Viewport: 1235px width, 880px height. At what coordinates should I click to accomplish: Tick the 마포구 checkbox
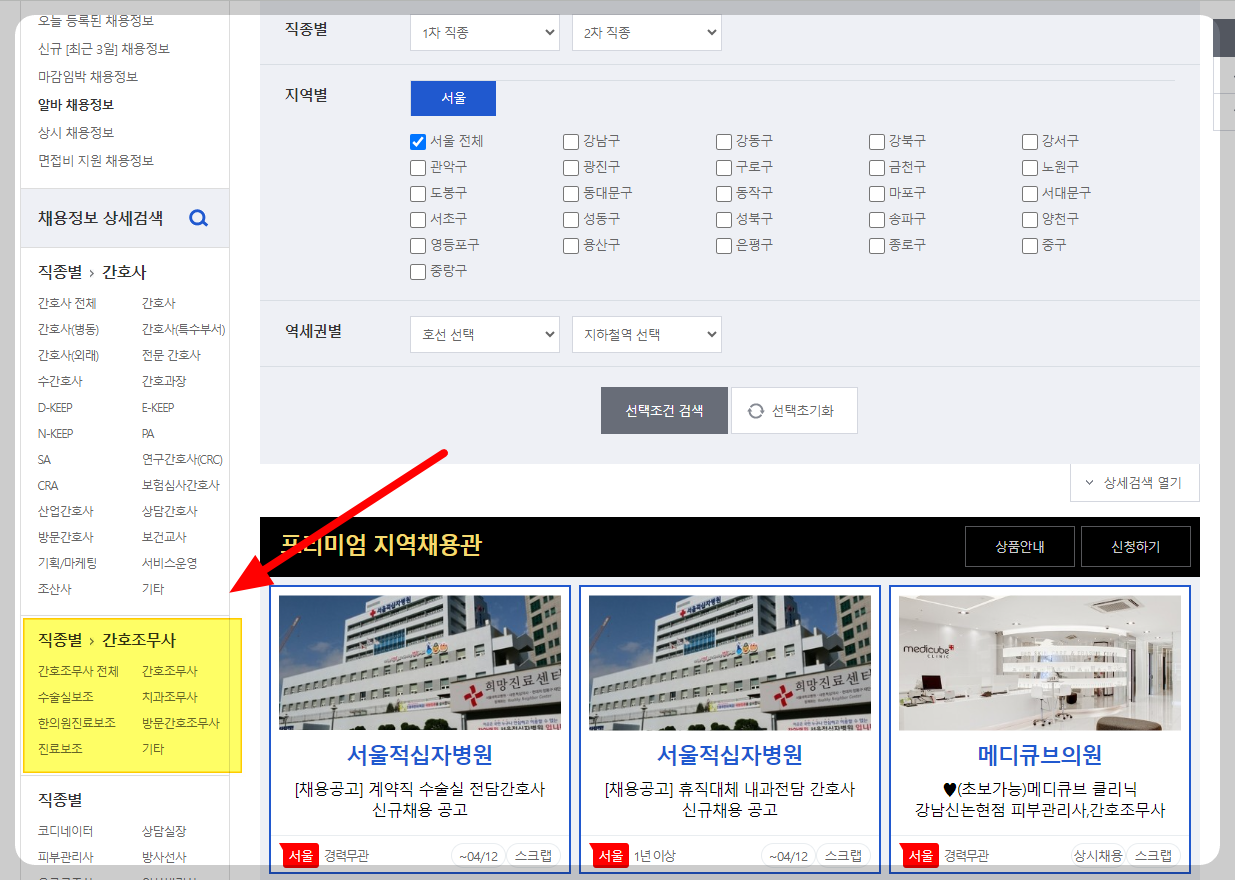click(x=877, y=193)
